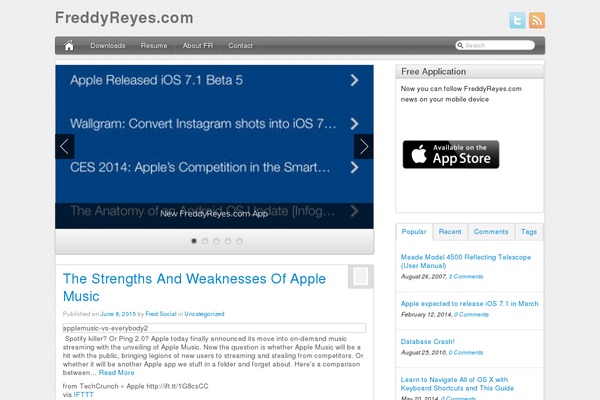The height and width of the screenshot is (400, 600).
Task: Click the CES 2014 Apple's Competition headline
Action: click(200, 167)
